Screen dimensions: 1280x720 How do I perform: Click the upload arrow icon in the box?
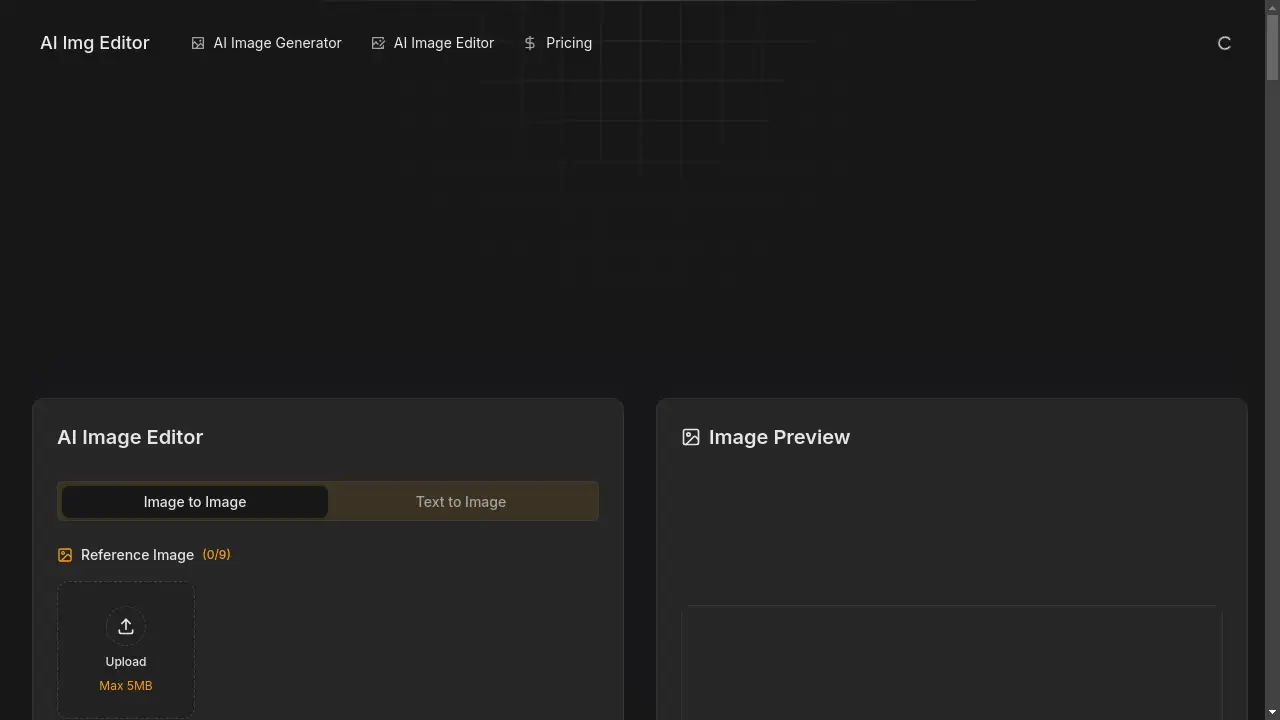point(126,626)
